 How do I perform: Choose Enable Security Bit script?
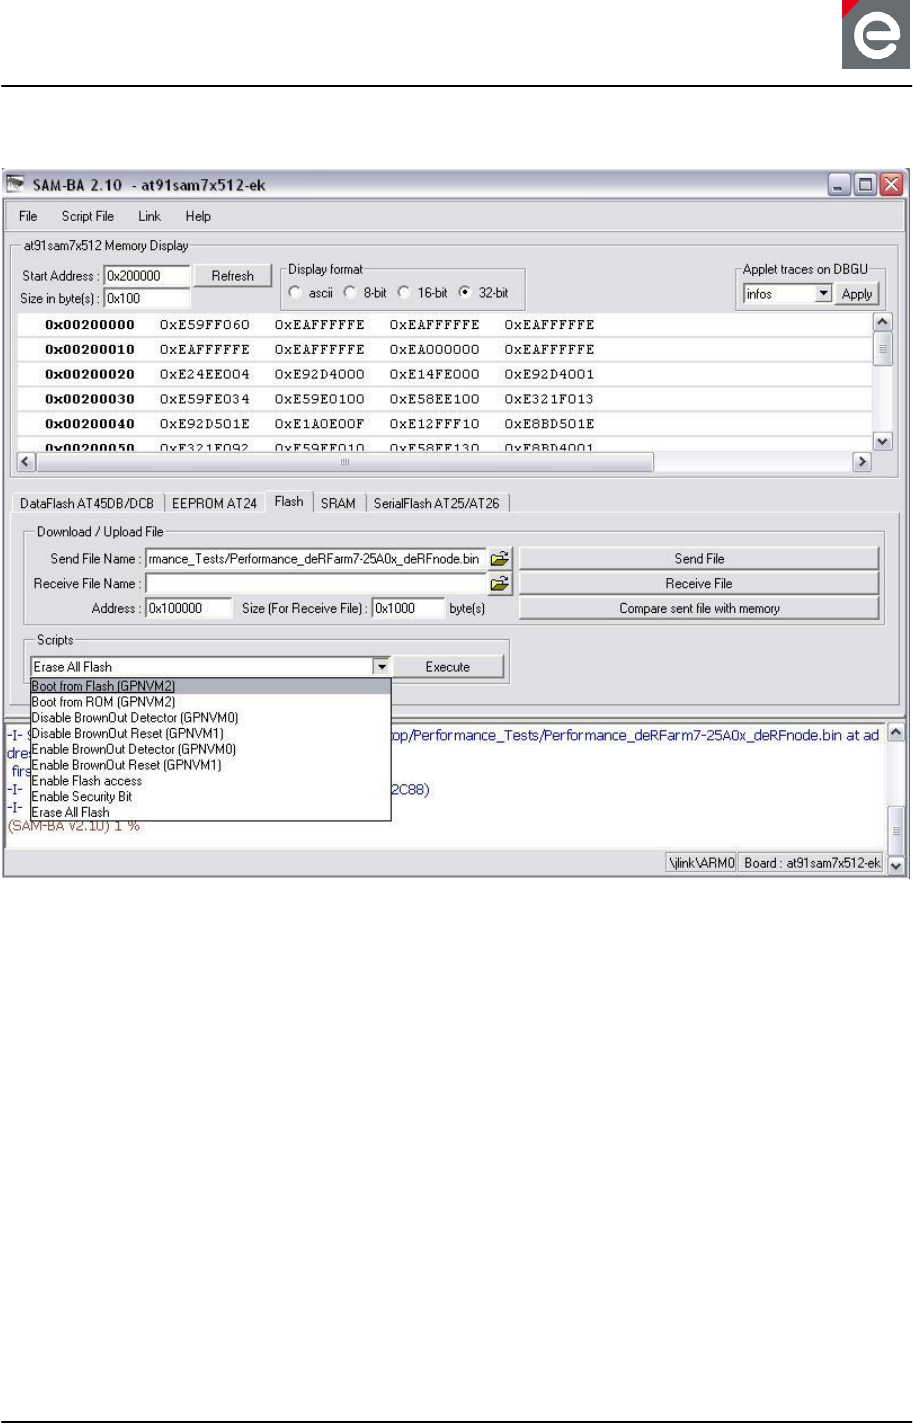coord(210,797)
